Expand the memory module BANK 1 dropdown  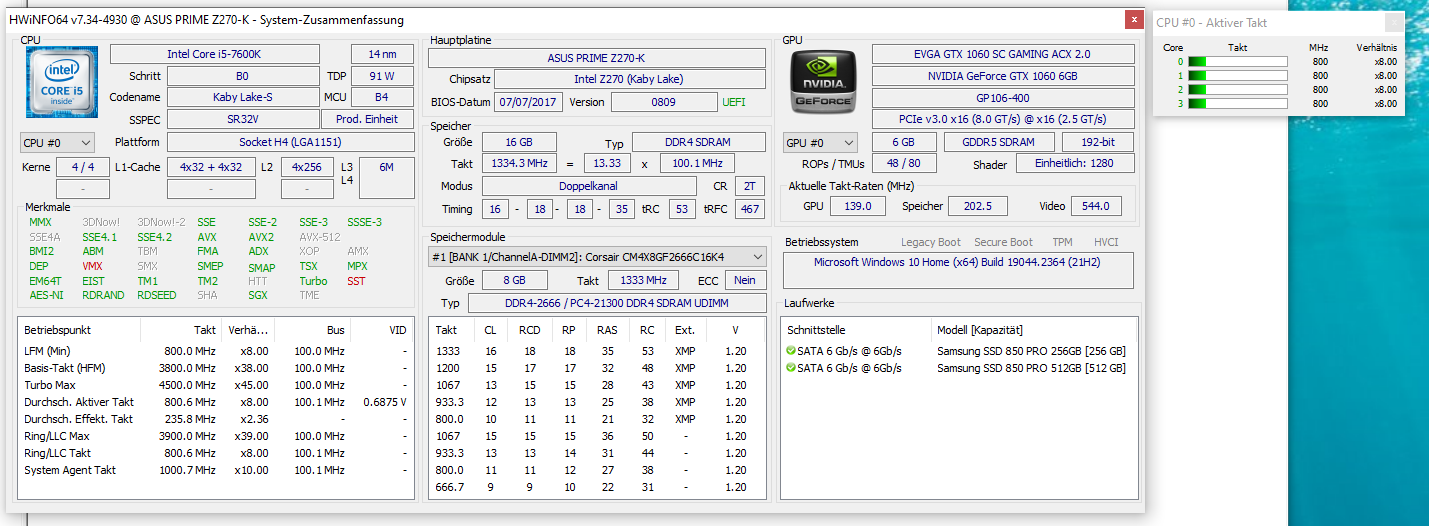click(x=597, y=257)
